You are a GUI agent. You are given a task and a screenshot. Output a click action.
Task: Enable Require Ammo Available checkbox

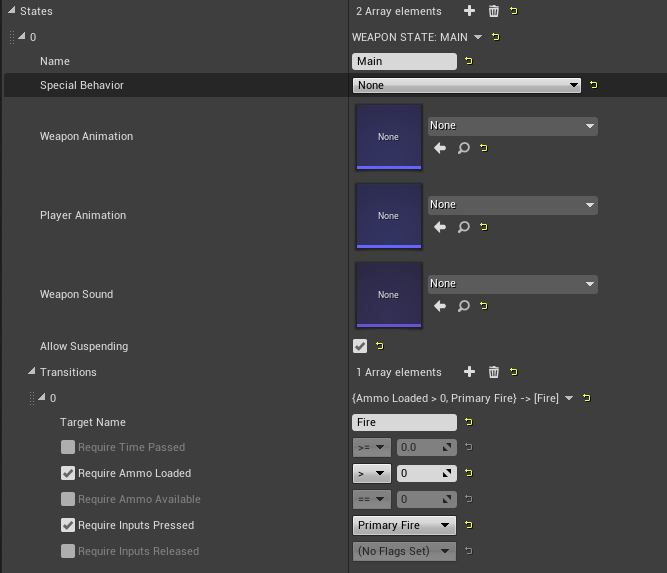(68, 499)
